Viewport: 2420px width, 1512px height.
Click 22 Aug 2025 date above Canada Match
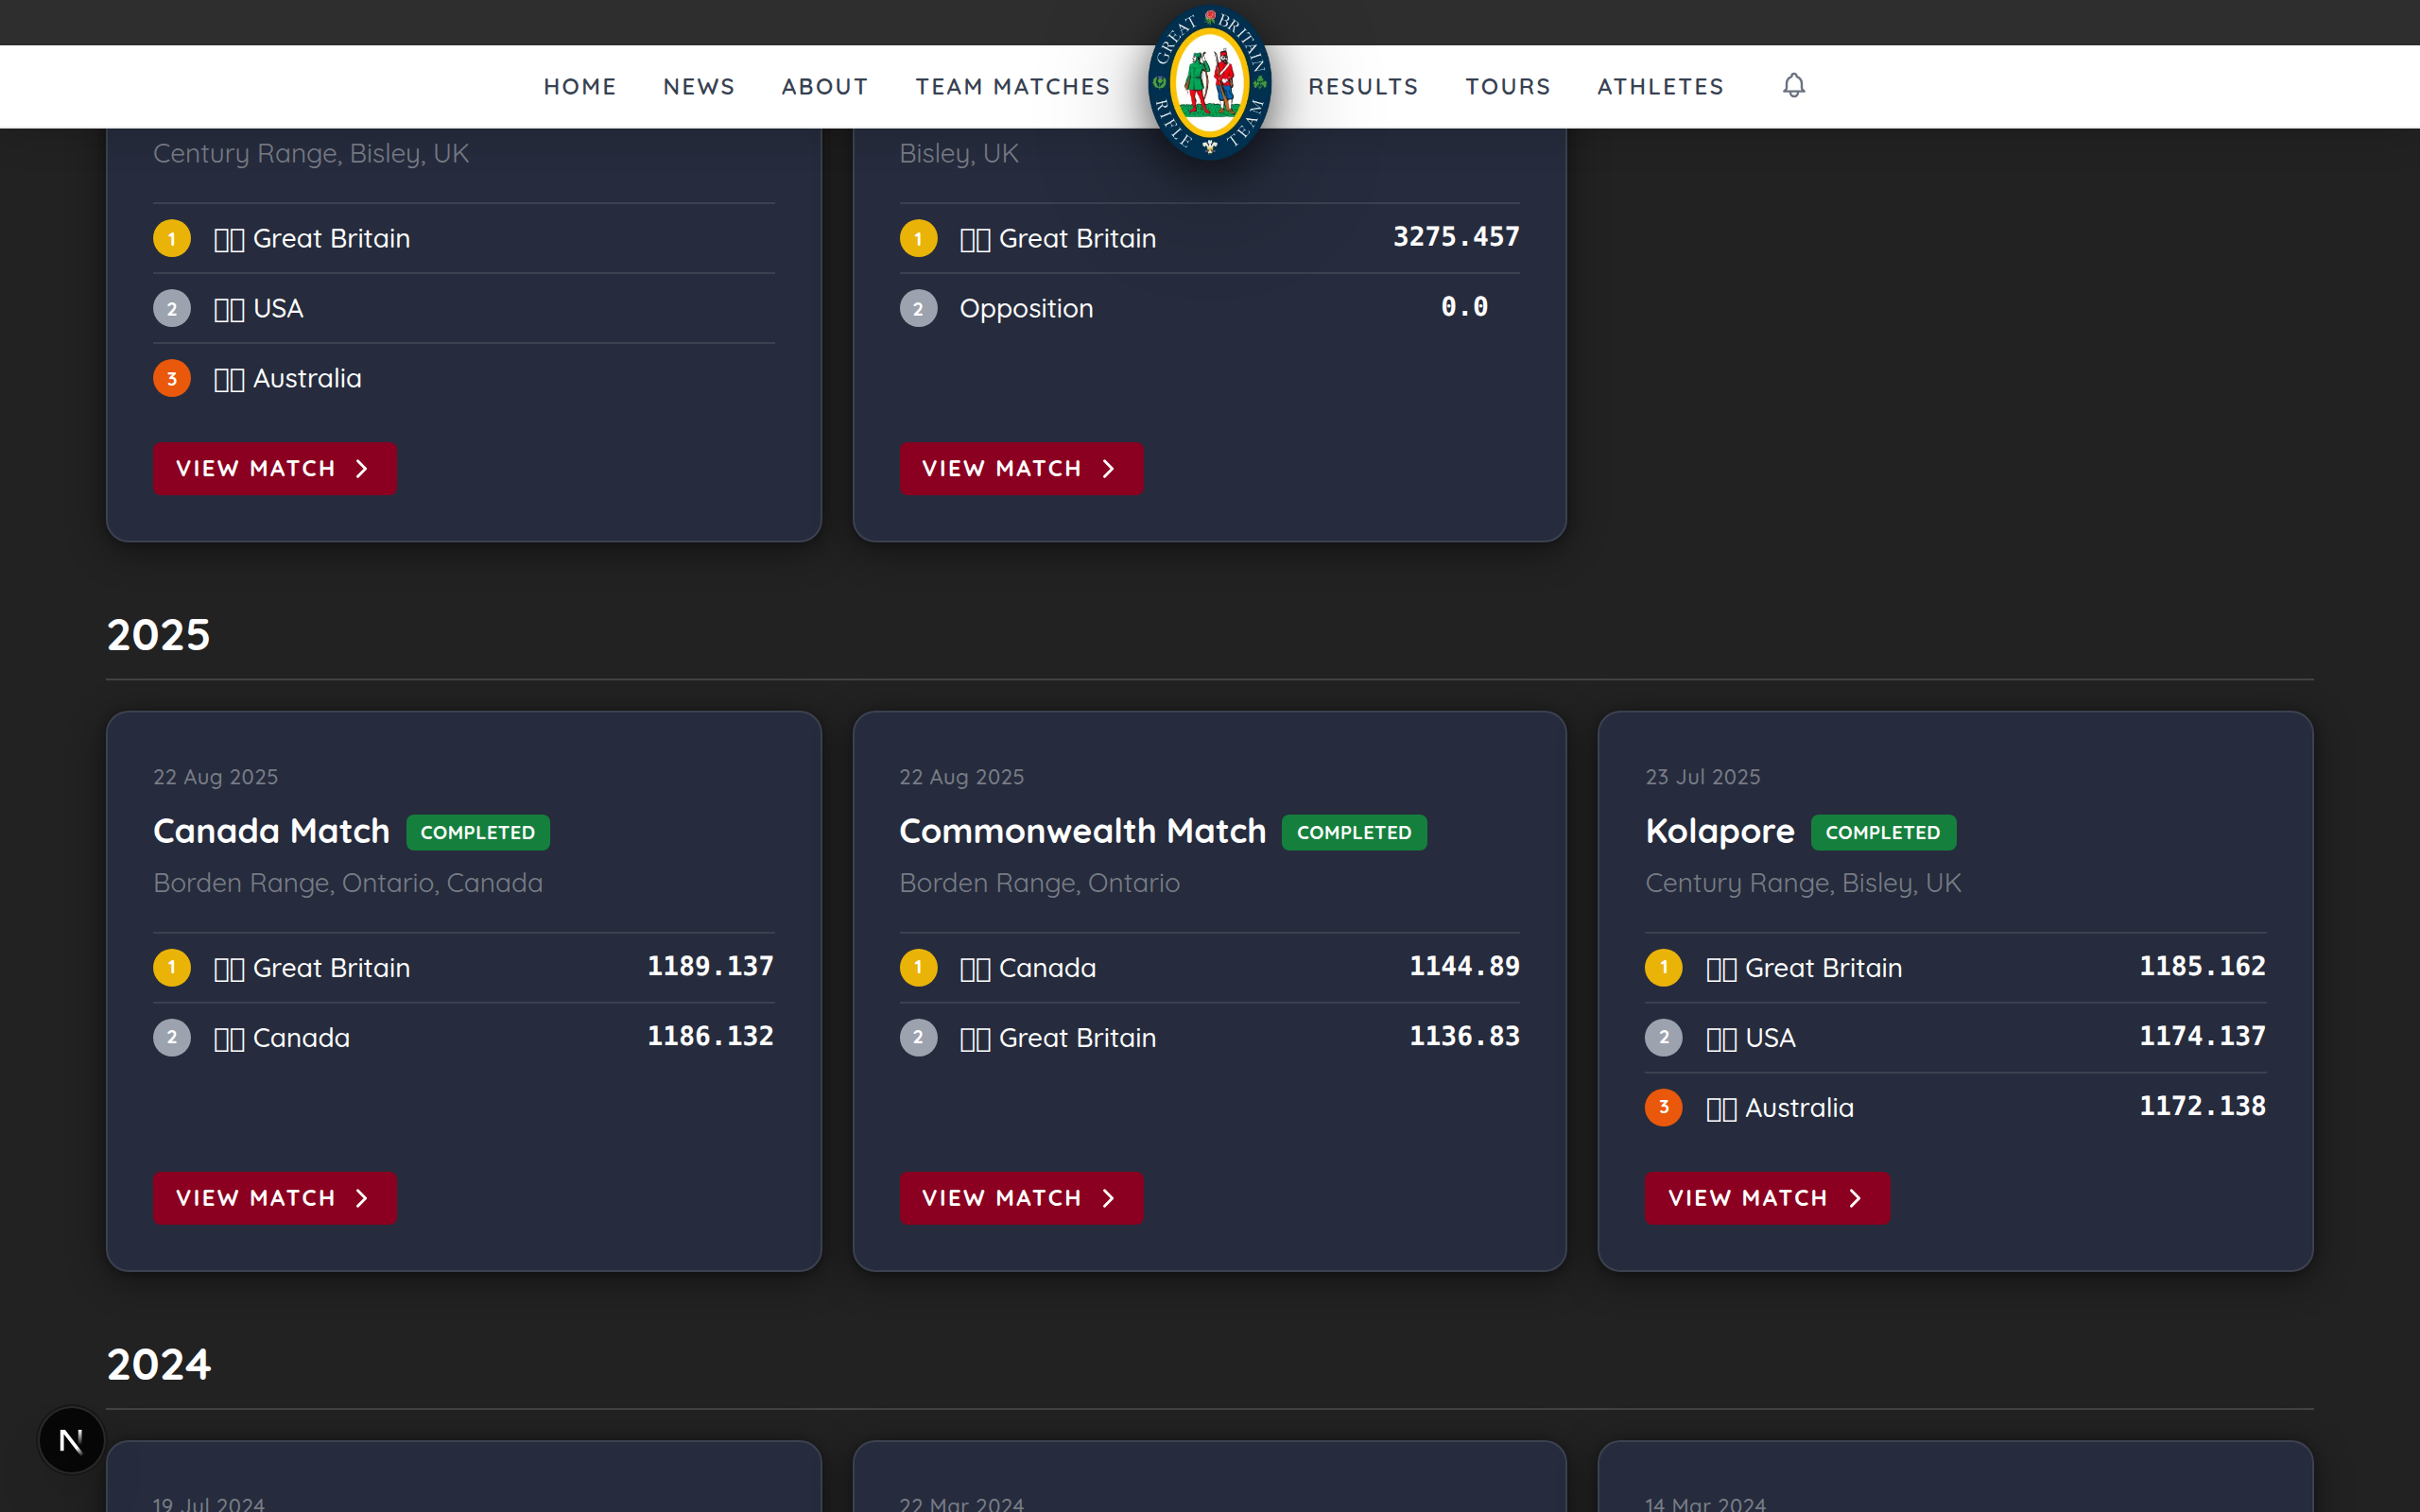(x=216, y=777)
